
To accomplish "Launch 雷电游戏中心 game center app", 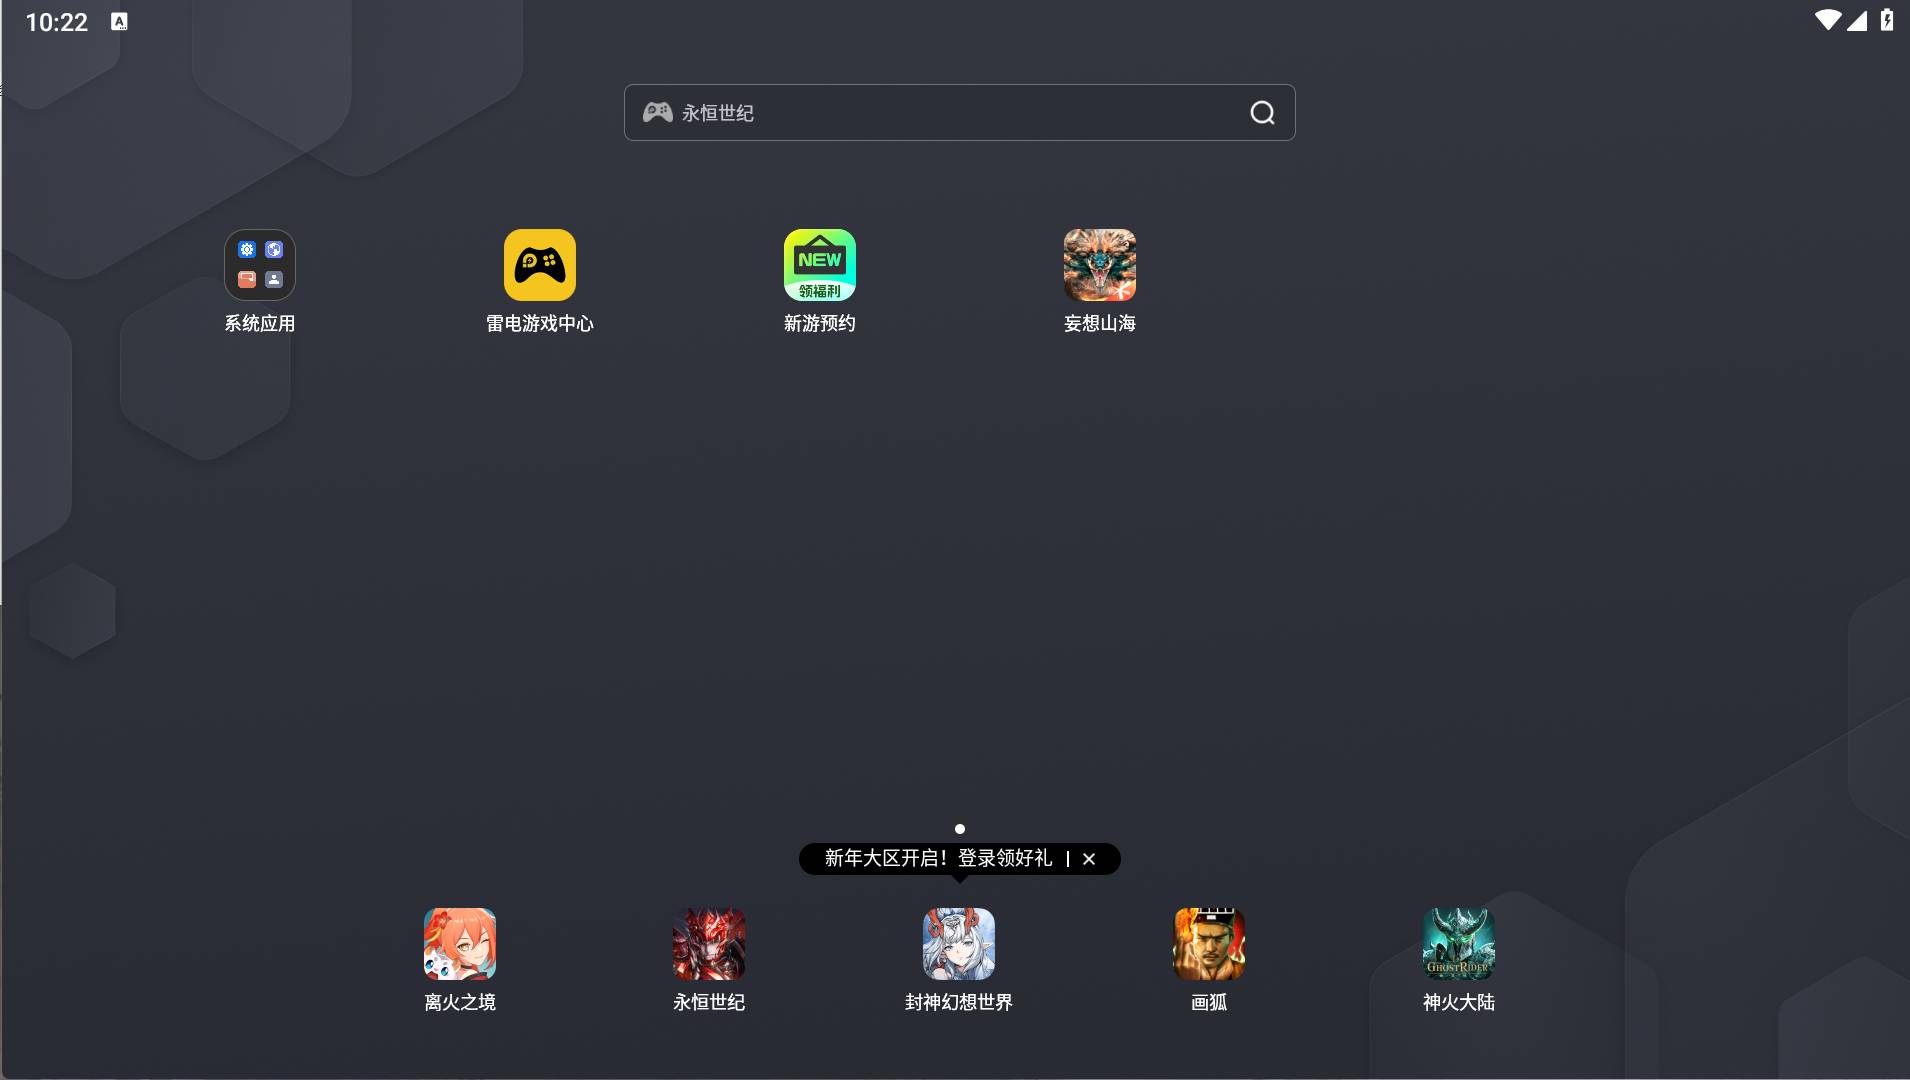I will coord(540,266).
